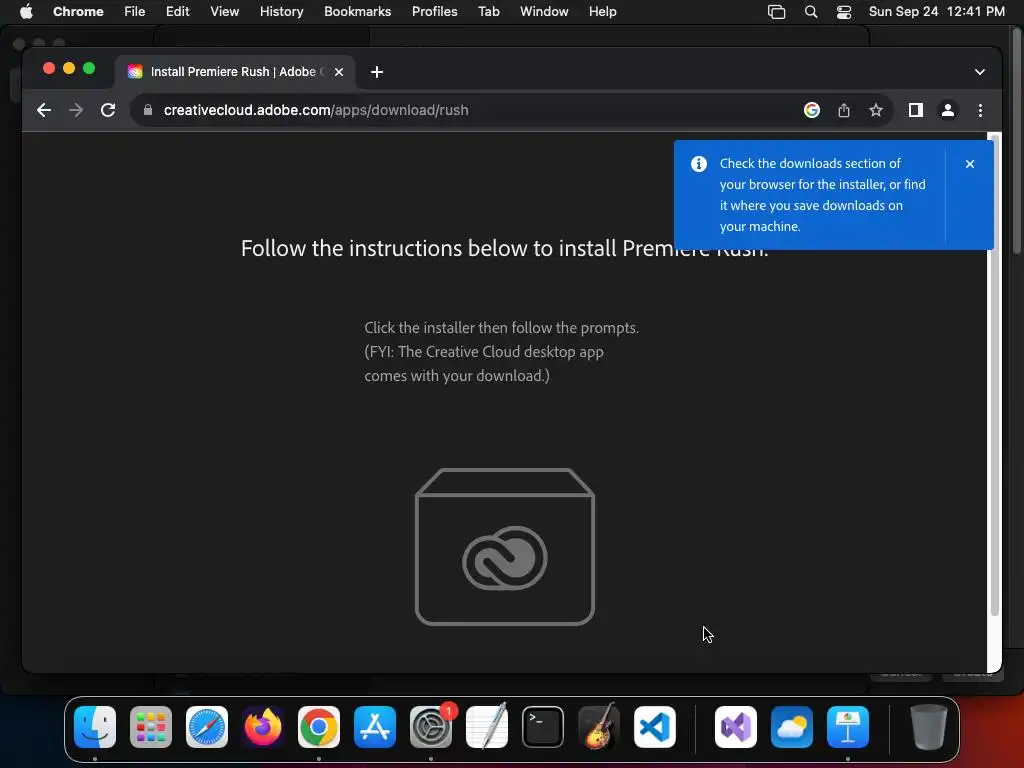Open the Window menu
1024x768 pixels.
point(544,12)
